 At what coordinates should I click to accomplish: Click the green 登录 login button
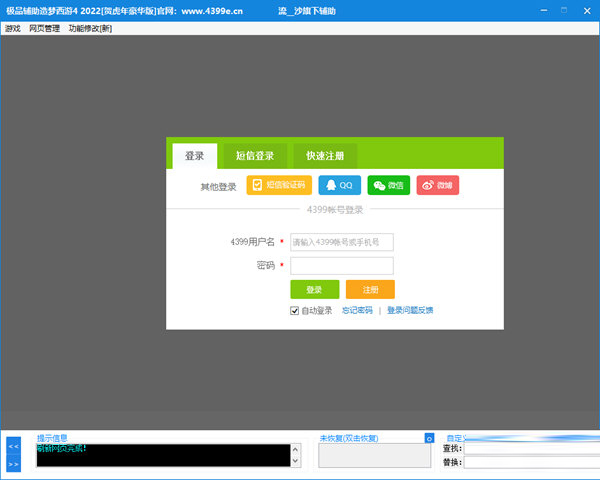coord(315,289)
